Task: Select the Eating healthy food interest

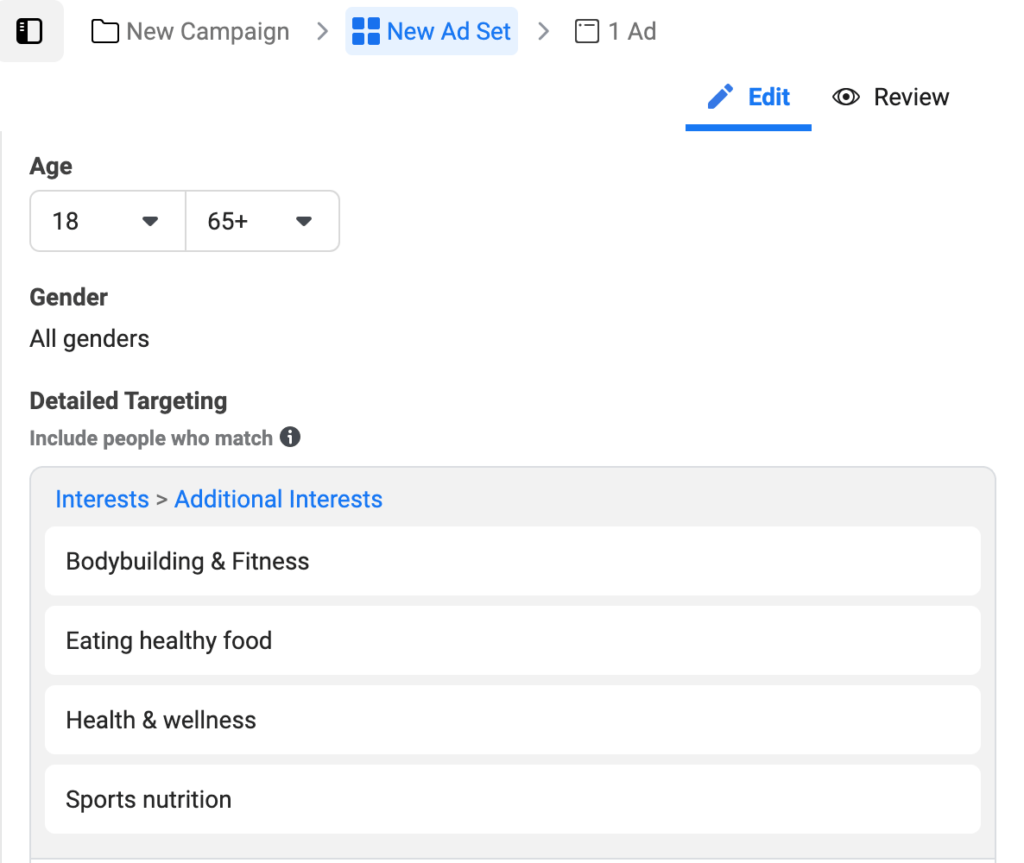Action: (x=512, y=640)
